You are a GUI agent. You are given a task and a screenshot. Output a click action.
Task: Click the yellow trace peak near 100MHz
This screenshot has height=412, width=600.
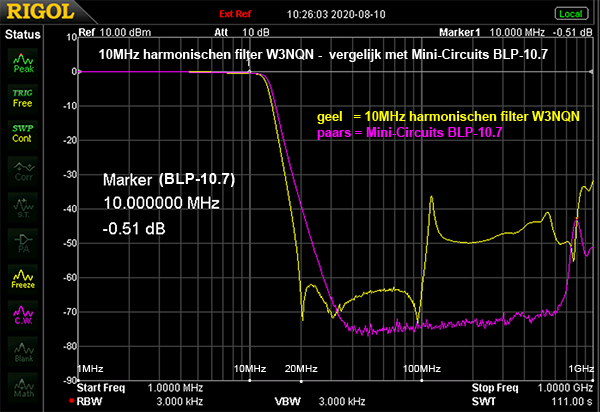(x=432, y=197)
